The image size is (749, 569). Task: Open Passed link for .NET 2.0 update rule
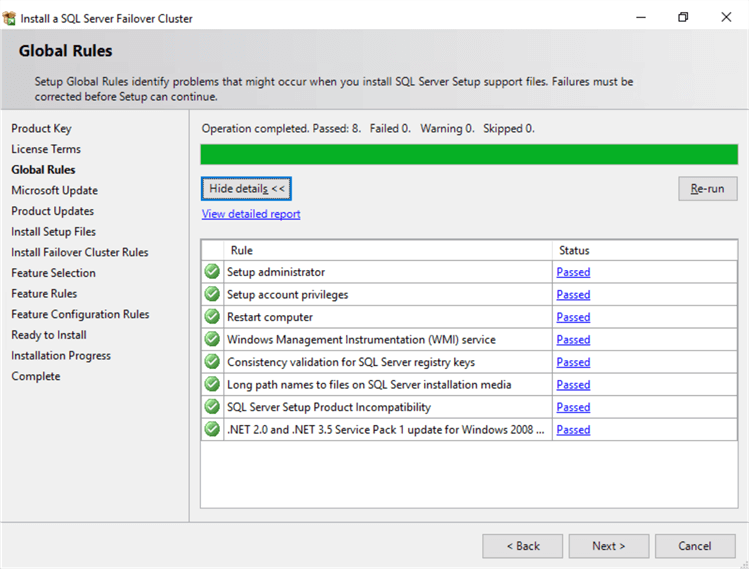(x=573, y=429)
